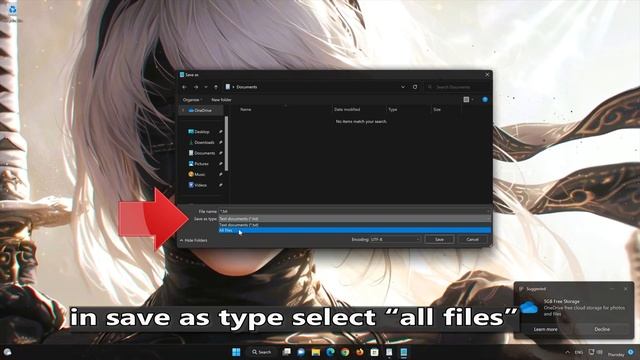Decline the OneDrive storage suggestion
The width and height of the screenshot is (640, 360).
(x=602, y=329)
